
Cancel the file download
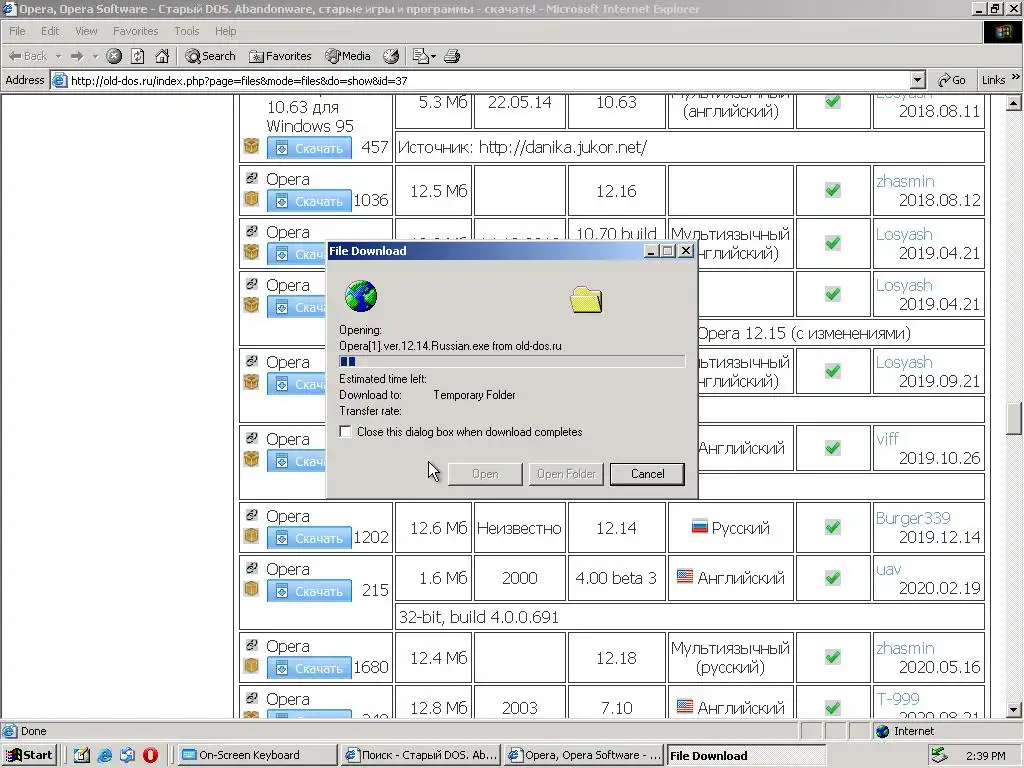click(x=647, y=474)
